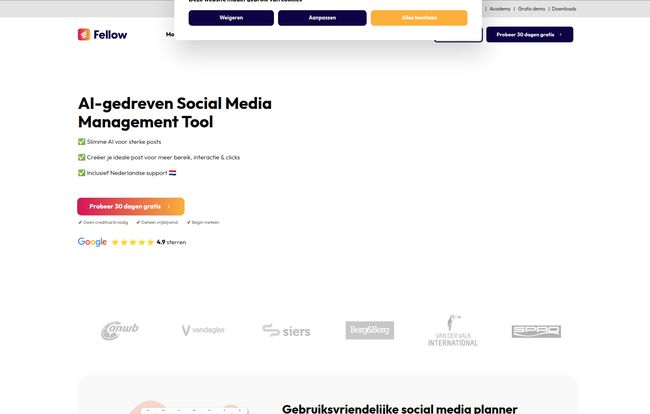Click the Vandaglas customer logo
Screen dimensions: 650x414
coord(203,330)
